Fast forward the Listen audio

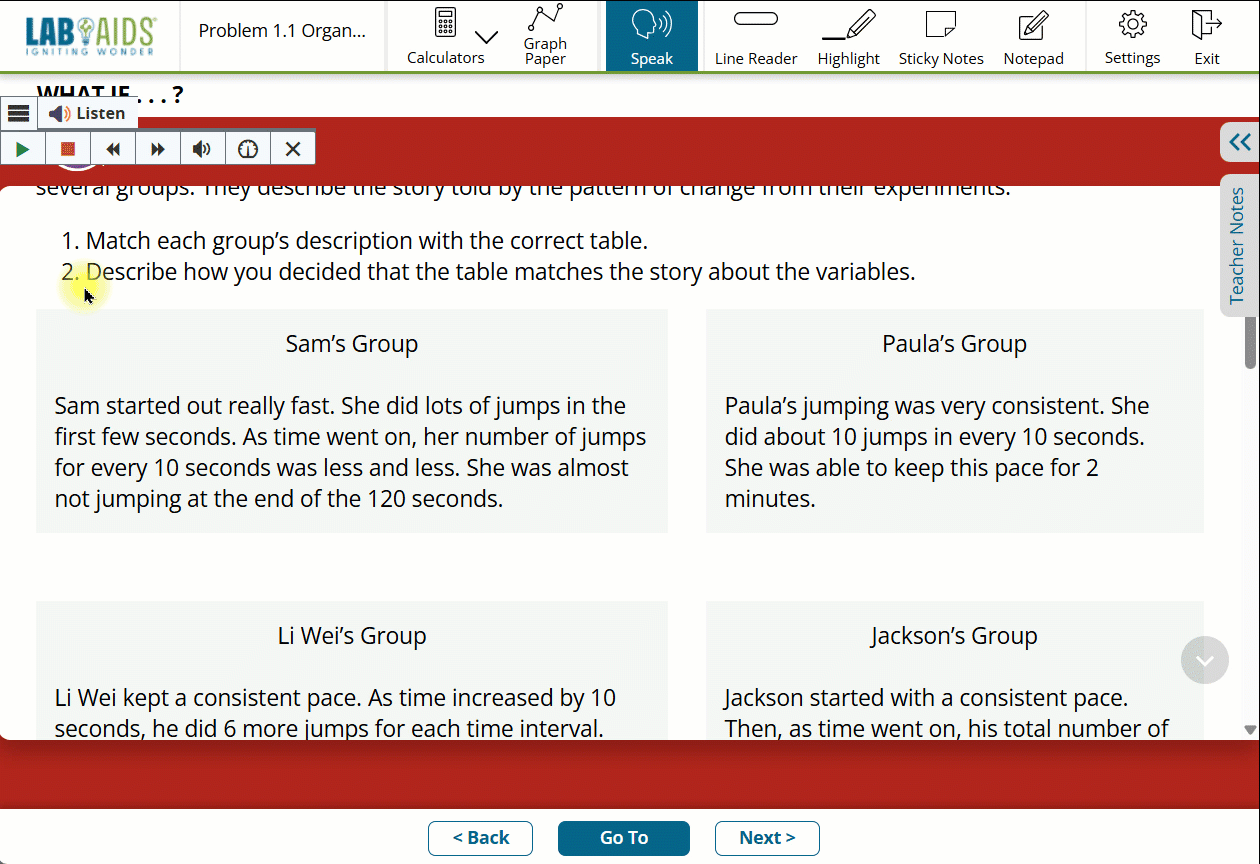[x=158, y=149]
